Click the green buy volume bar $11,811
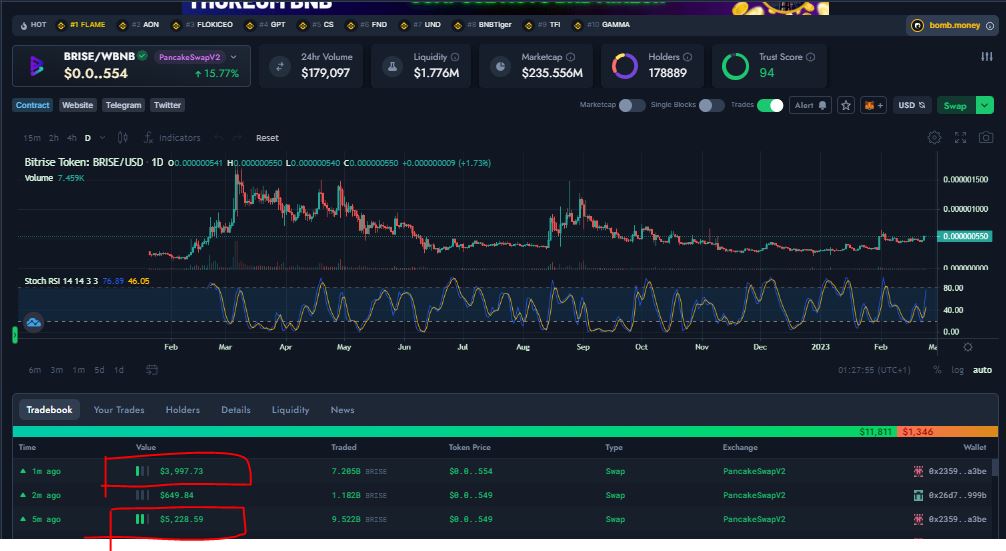The image size is (1006, 551). point(454,432)
